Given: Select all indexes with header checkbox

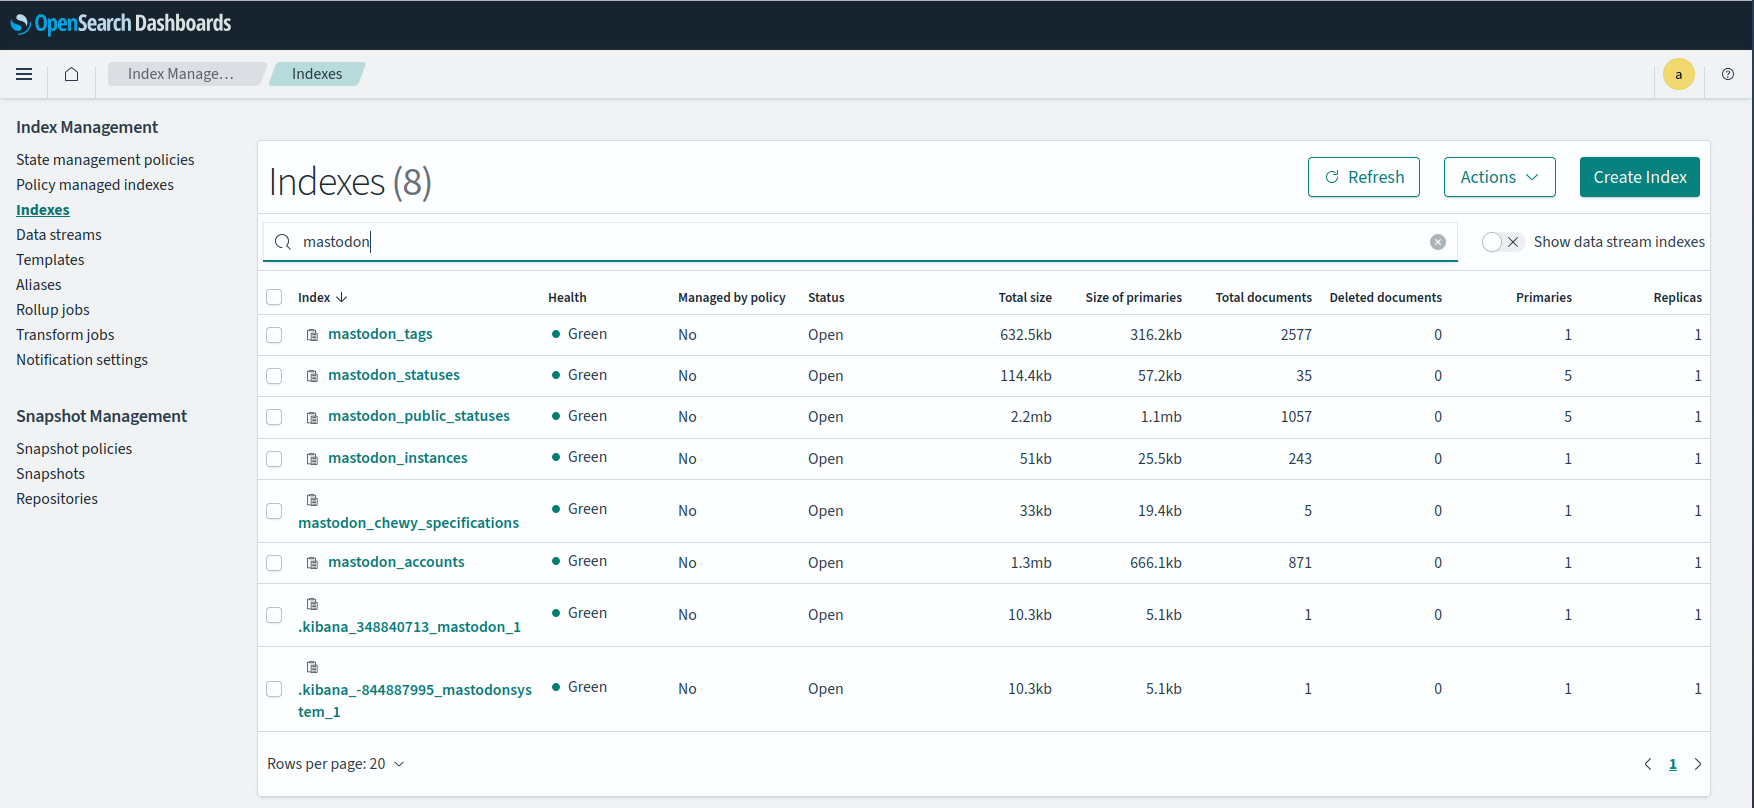Looking at the screenshot, I should point(274,297).
